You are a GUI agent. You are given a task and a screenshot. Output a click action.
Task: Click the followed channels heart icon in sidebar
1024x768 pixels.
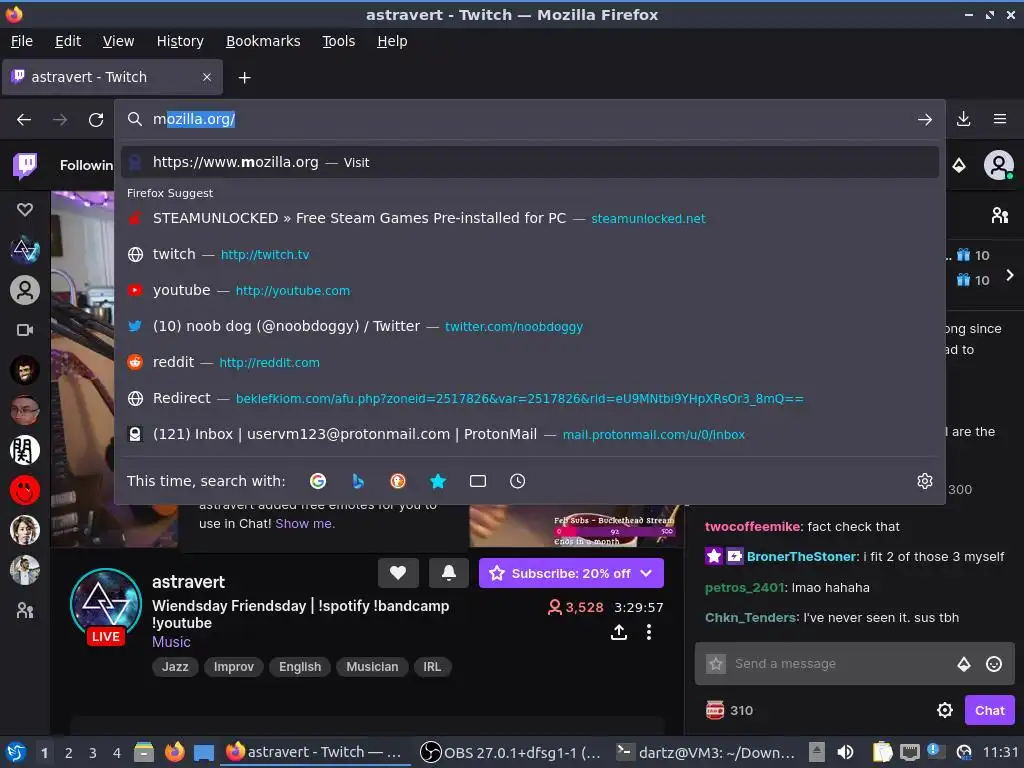pyautogui.click(x=25, y=210)
